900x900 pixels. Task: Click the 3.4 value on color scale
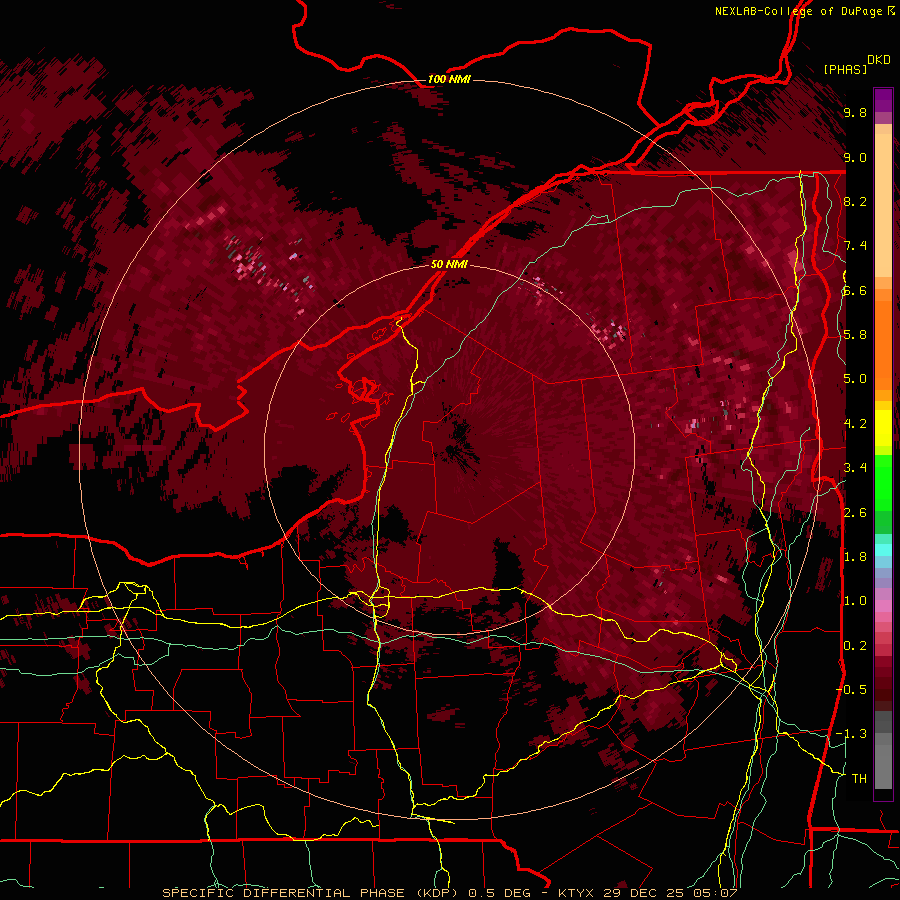pyautogui.click(x=855, y=468)
